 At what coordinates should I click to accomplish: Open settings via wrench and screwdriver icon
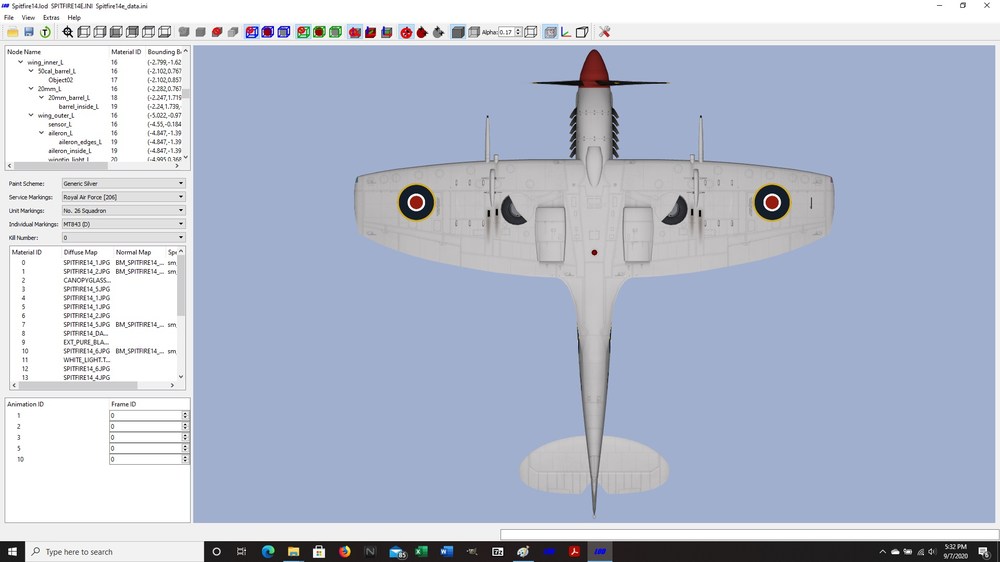click(x=604, y=32)
